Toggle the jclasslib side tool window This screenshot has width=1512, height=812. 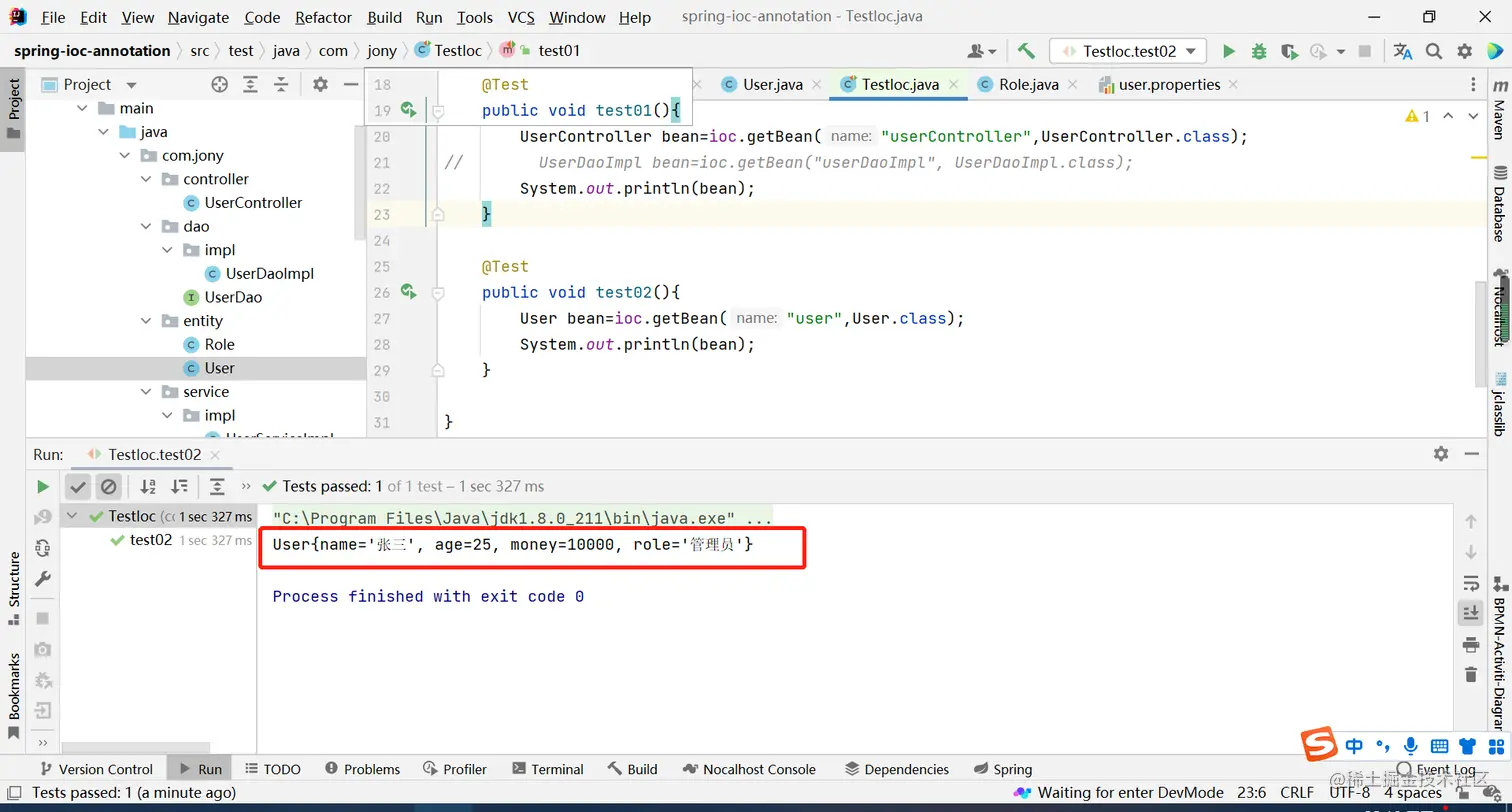[x=1499, y=404]
